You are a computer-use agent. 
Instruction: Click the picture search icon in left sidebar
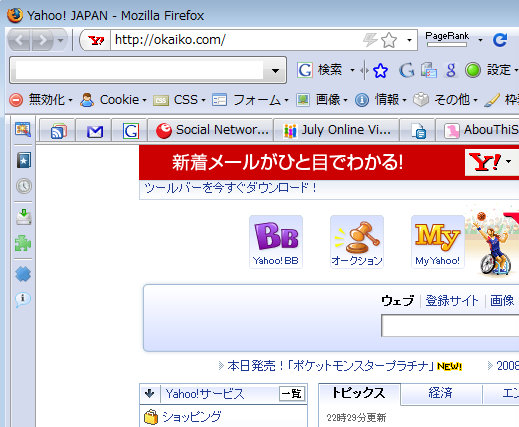23,129
